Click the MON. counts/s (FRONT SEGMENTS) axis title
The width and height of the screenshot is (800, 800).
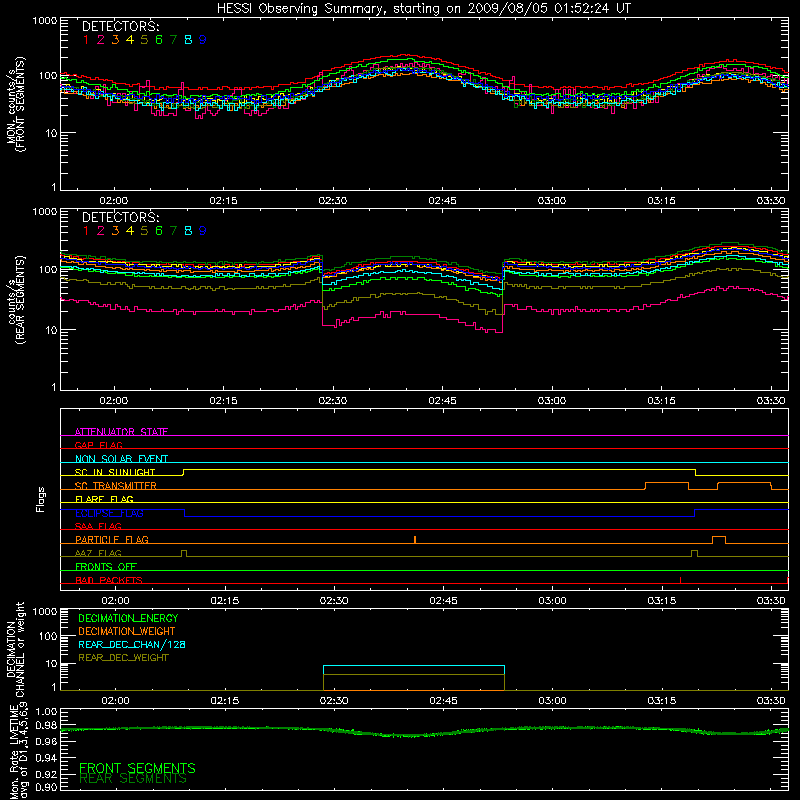pos(15,104)
